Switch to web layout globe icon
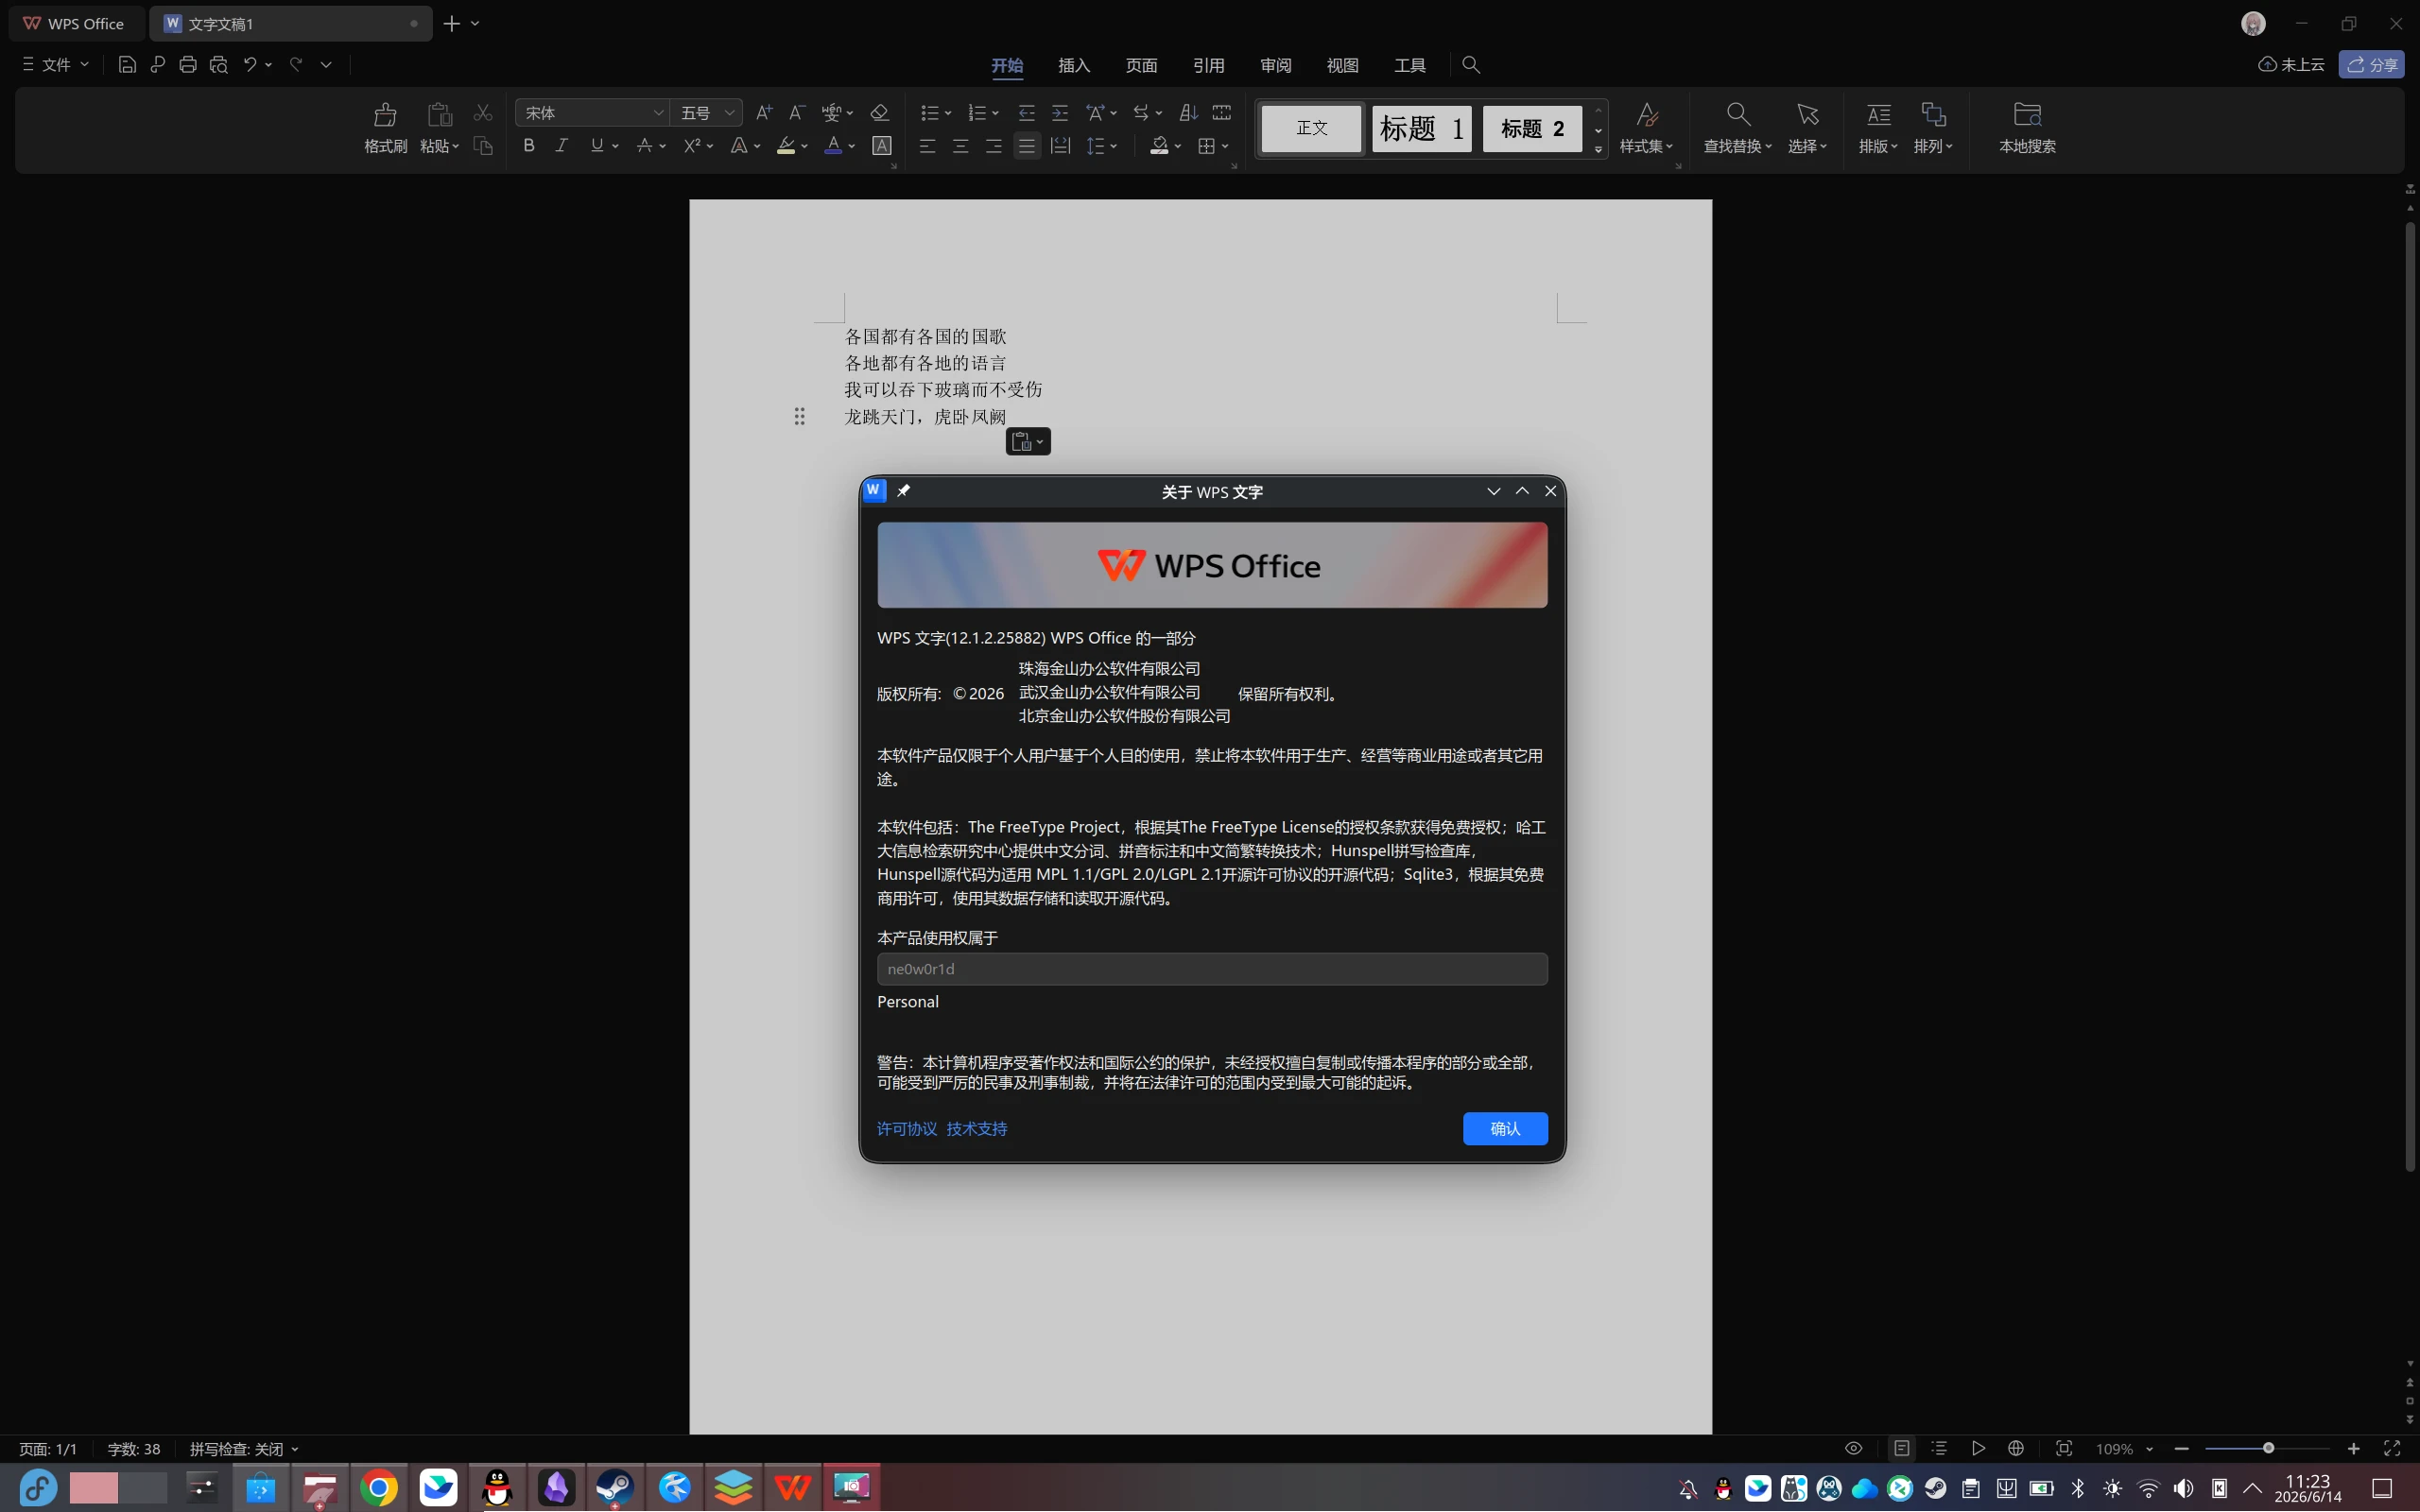2420x1512 pixels. pyautogui.click(x=2016, y=1449)
